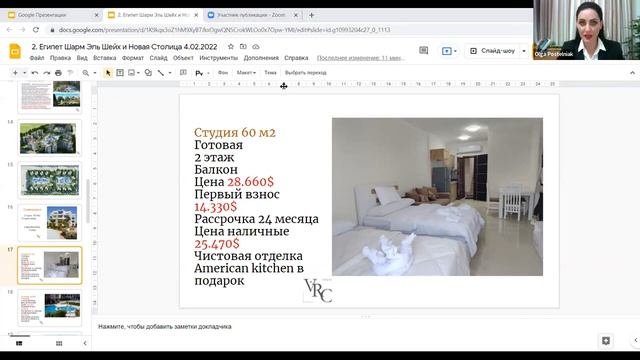
Task: Click the browser address bar
Action: (x=224, y=30)
